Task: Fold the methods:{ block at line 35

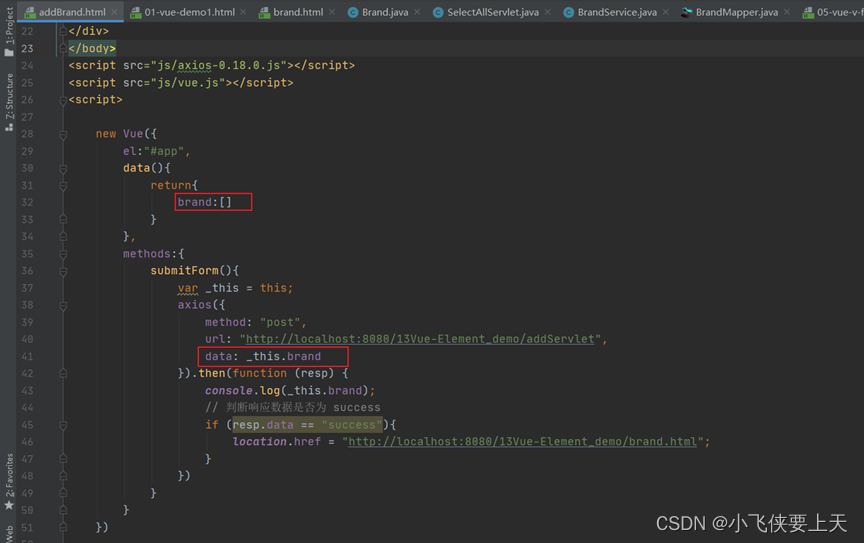Action: (x=63, y=254)
